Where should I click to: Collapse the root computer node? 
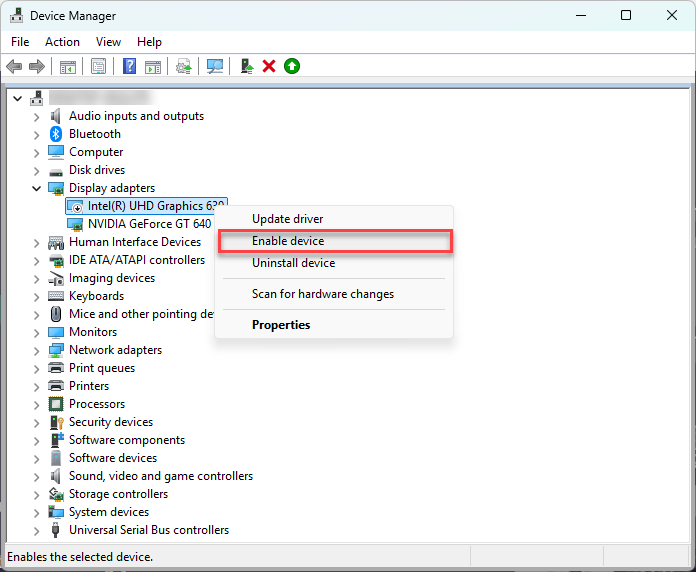[17, 99]
